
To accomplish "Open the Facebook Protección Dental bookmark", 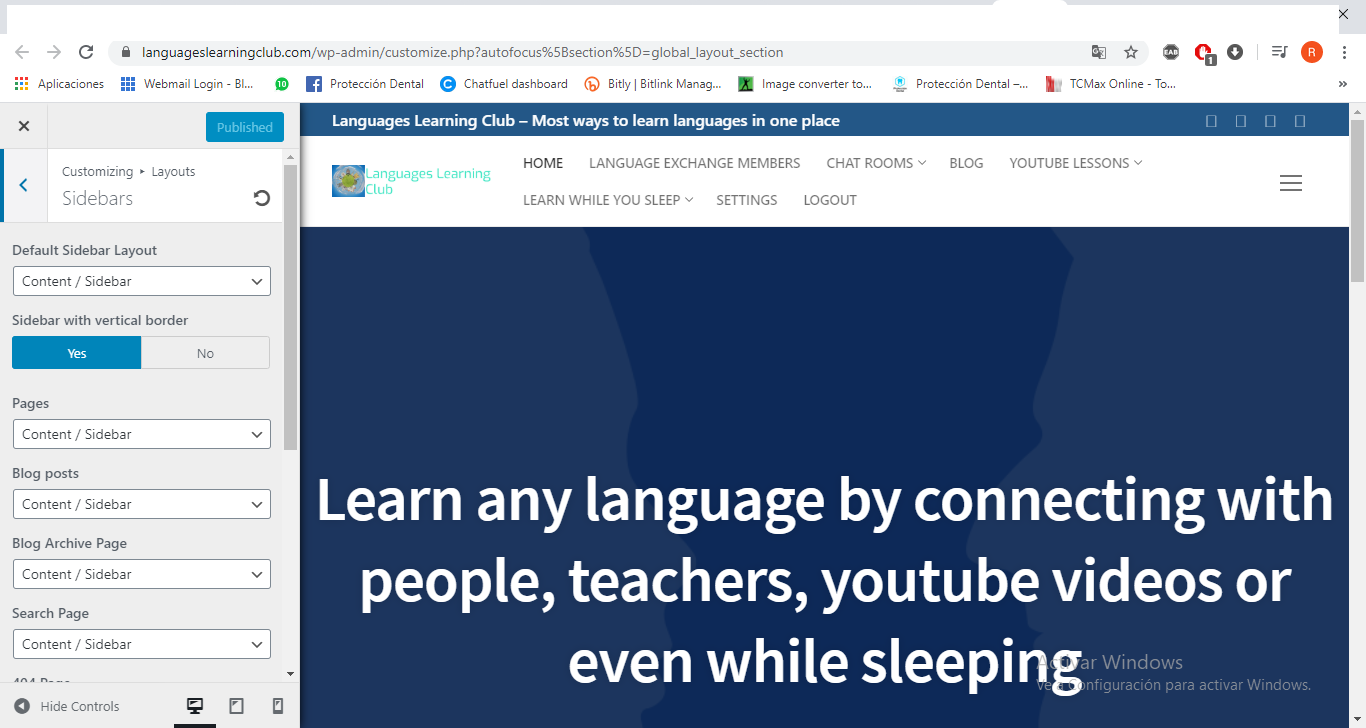I will click(365, 84).
